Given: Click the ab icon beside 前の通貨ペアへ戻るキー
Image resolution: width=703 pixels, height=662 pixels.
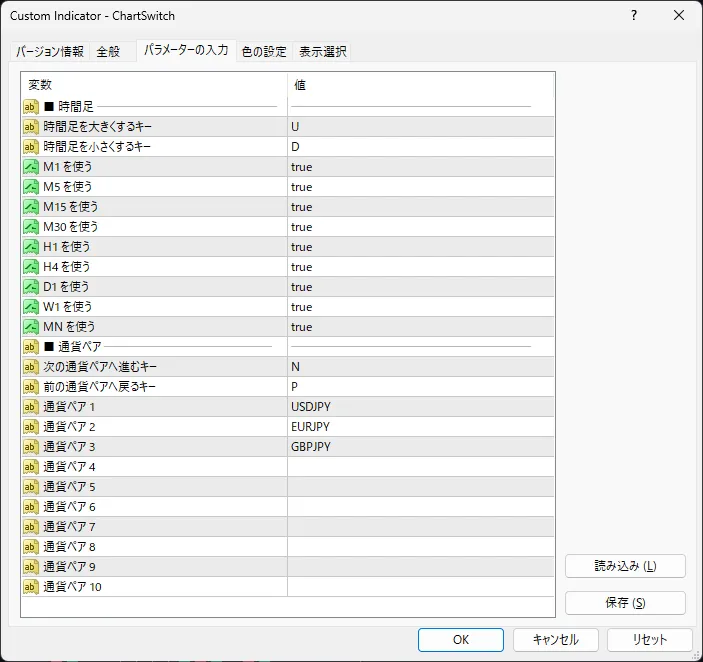Looking at the screenshot, I should point(30,387).
